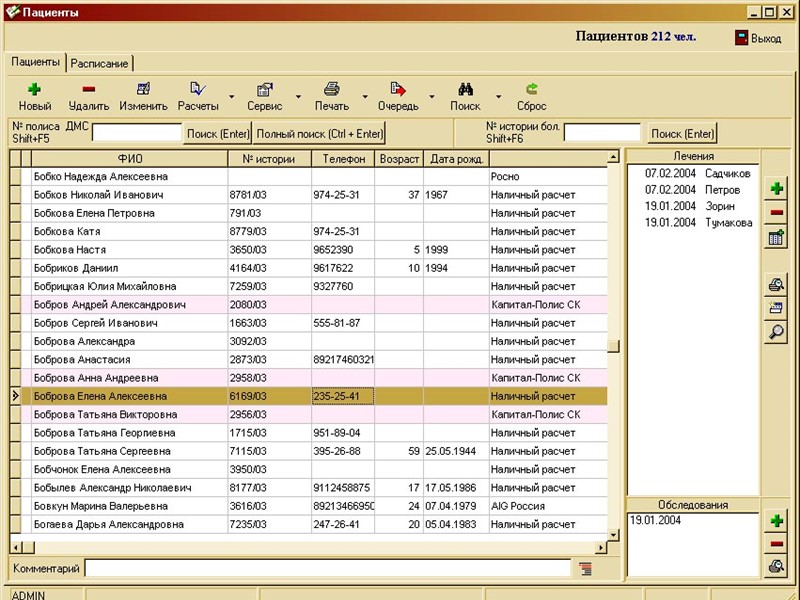Click the red lines icon beside Комментарий field
The width and height of the screenshot is (800, 600).
click(x=585, y=568)
